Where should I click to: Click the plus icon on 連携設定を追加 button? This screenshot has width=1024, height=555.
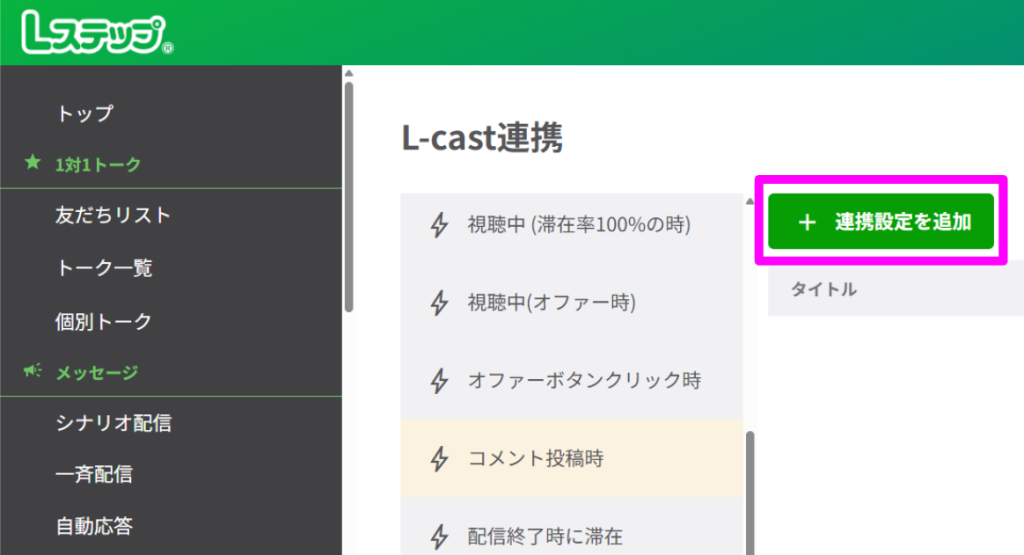coord(808,222)
